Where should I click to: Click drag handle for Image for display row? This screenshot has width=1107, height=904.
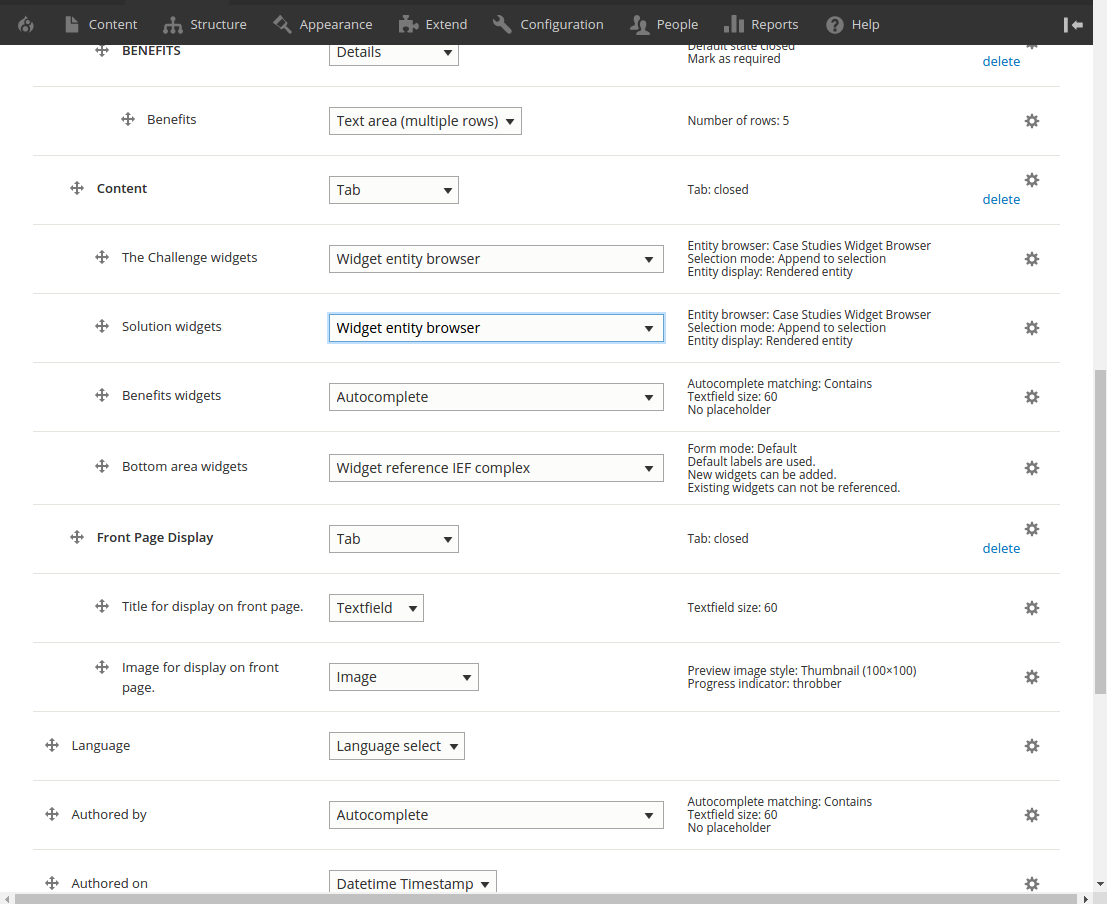point(102,667)
